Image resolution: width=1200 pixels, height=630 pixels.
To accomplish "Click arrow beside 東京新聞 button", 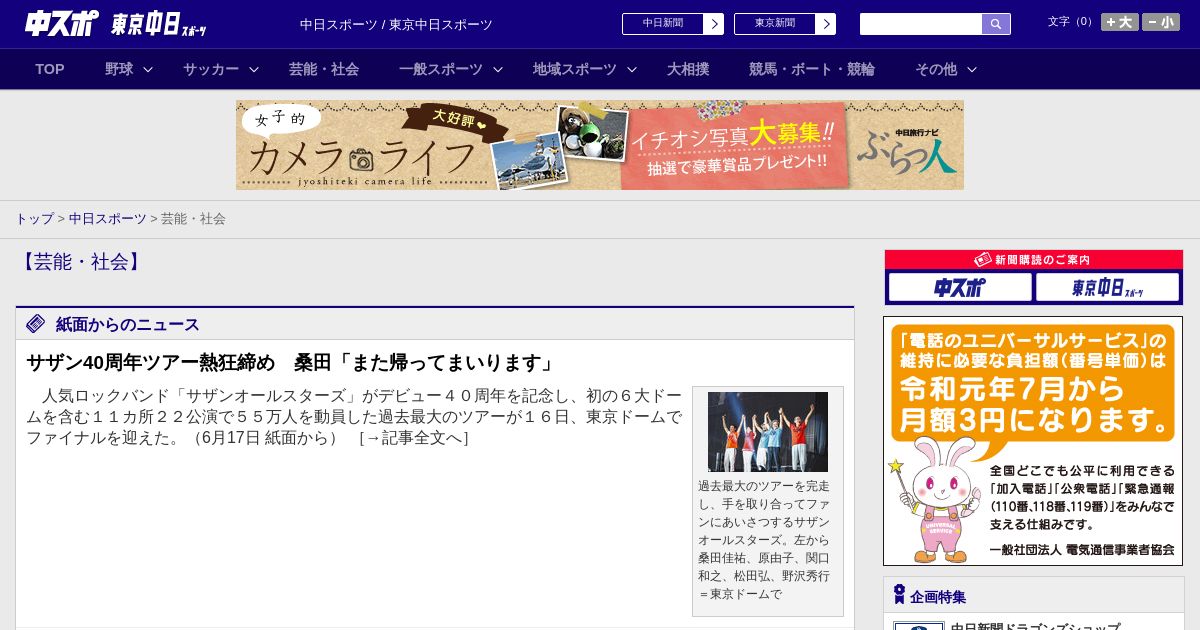I will 826,24.
